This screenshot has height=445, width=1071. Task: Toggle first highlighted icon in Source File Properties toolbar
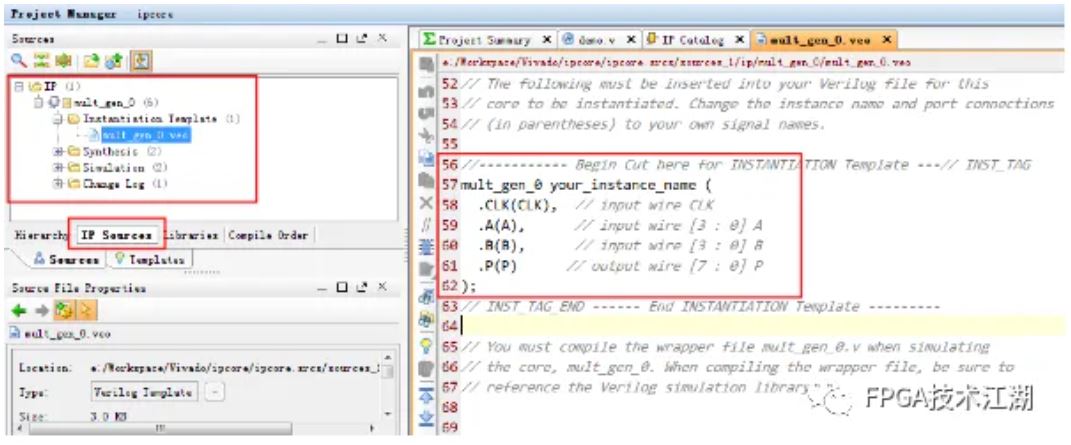coord(66,311)
